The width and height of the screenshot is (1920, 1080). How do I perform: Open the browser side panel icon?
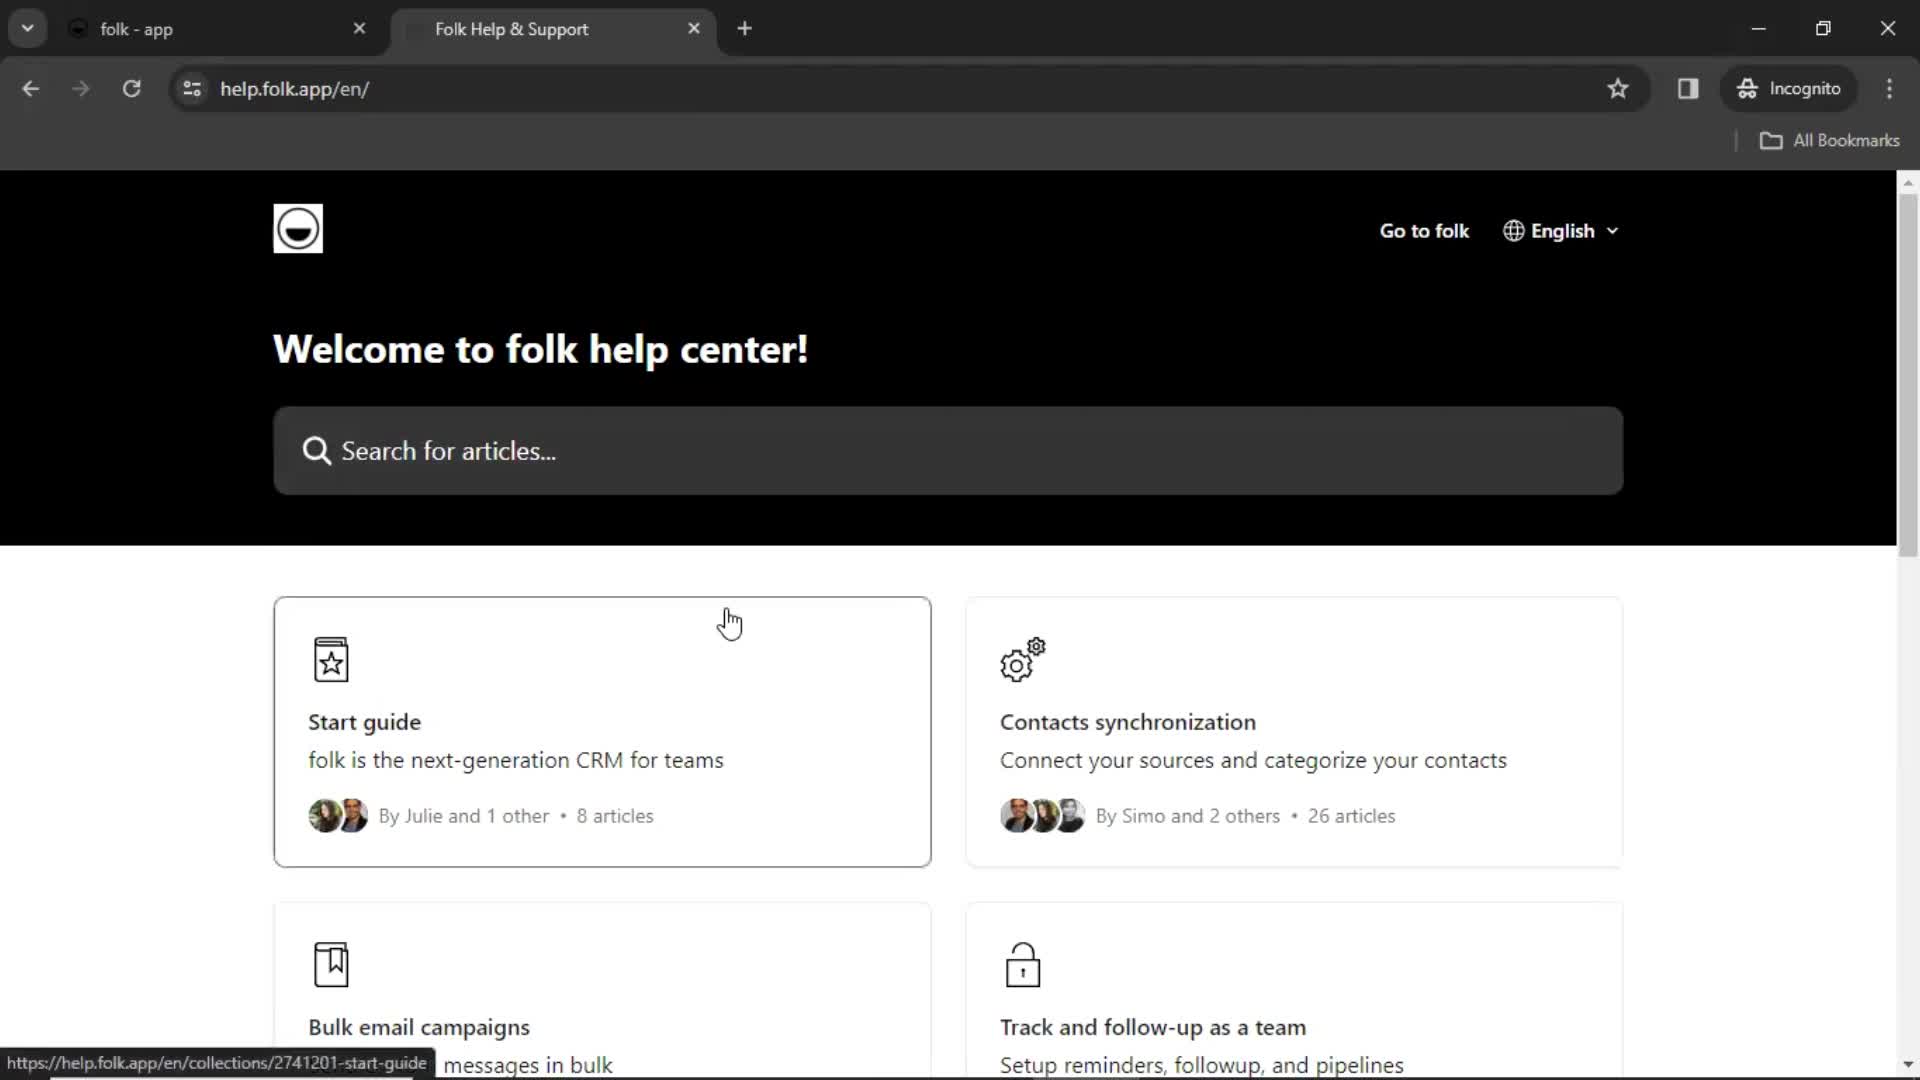tap(1688, 89)
